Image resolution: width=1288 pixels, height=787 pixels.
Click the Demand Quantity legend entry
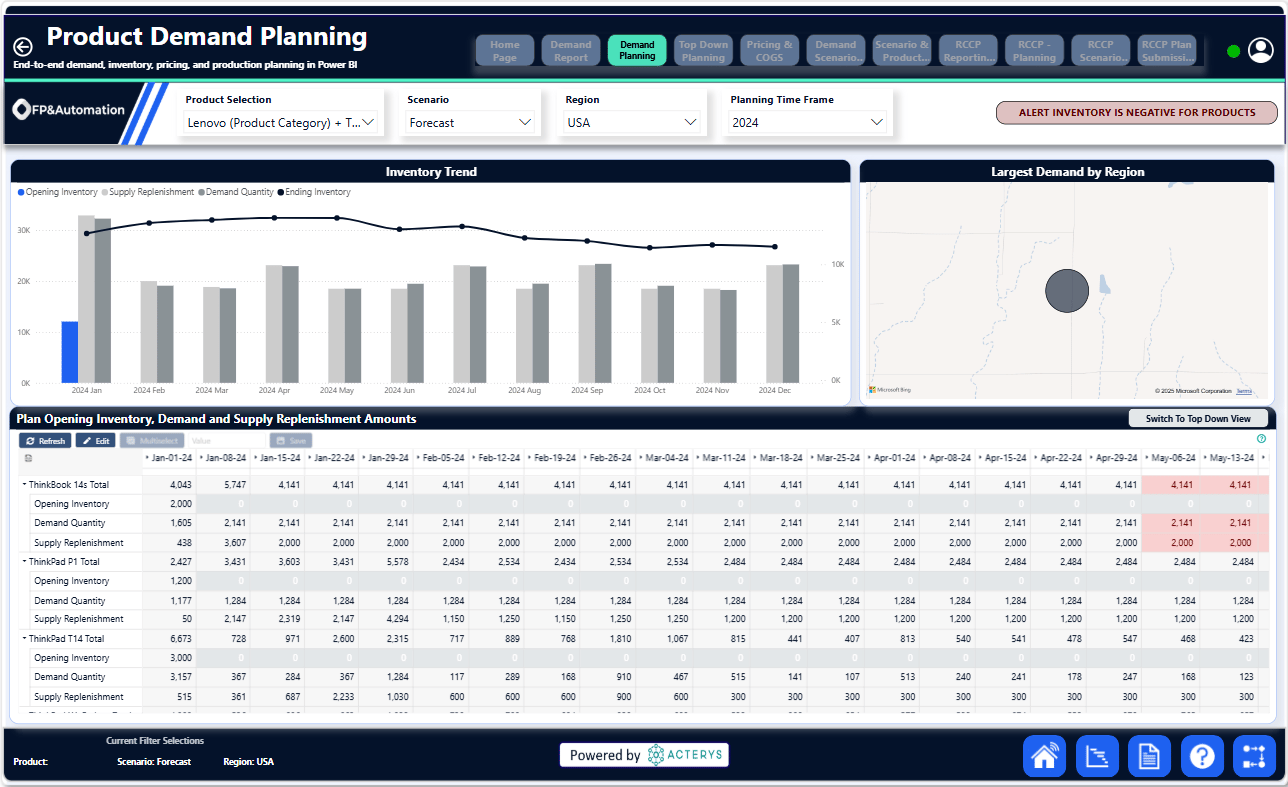click(x=235, y=192)
